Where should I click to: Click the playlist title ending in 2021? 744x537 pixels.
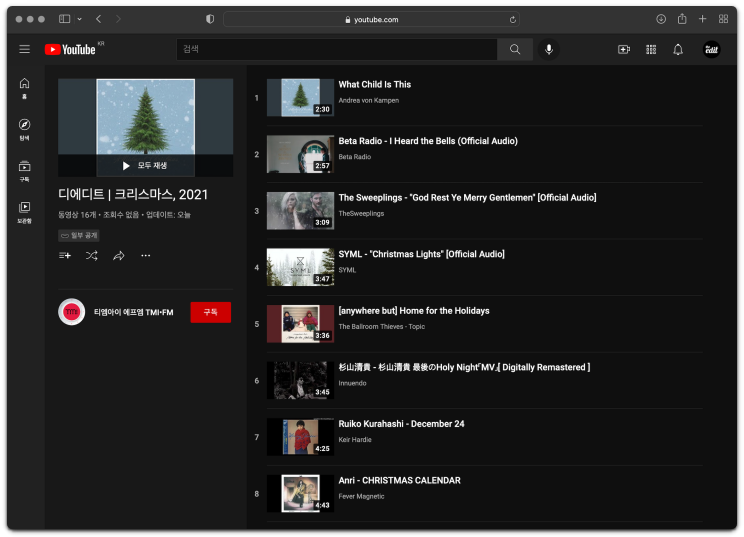click(133, 194)
